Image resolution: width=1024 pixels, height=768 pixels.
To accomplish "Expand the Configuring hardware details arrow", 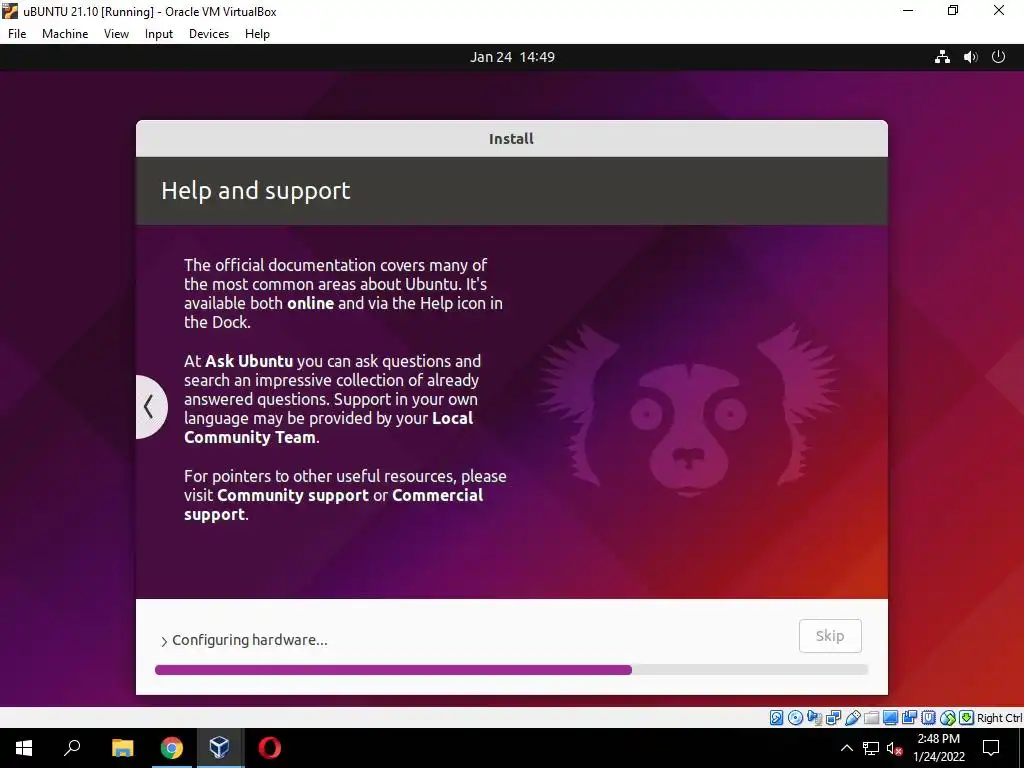I will pyautogui.click(x=164, y=641).
